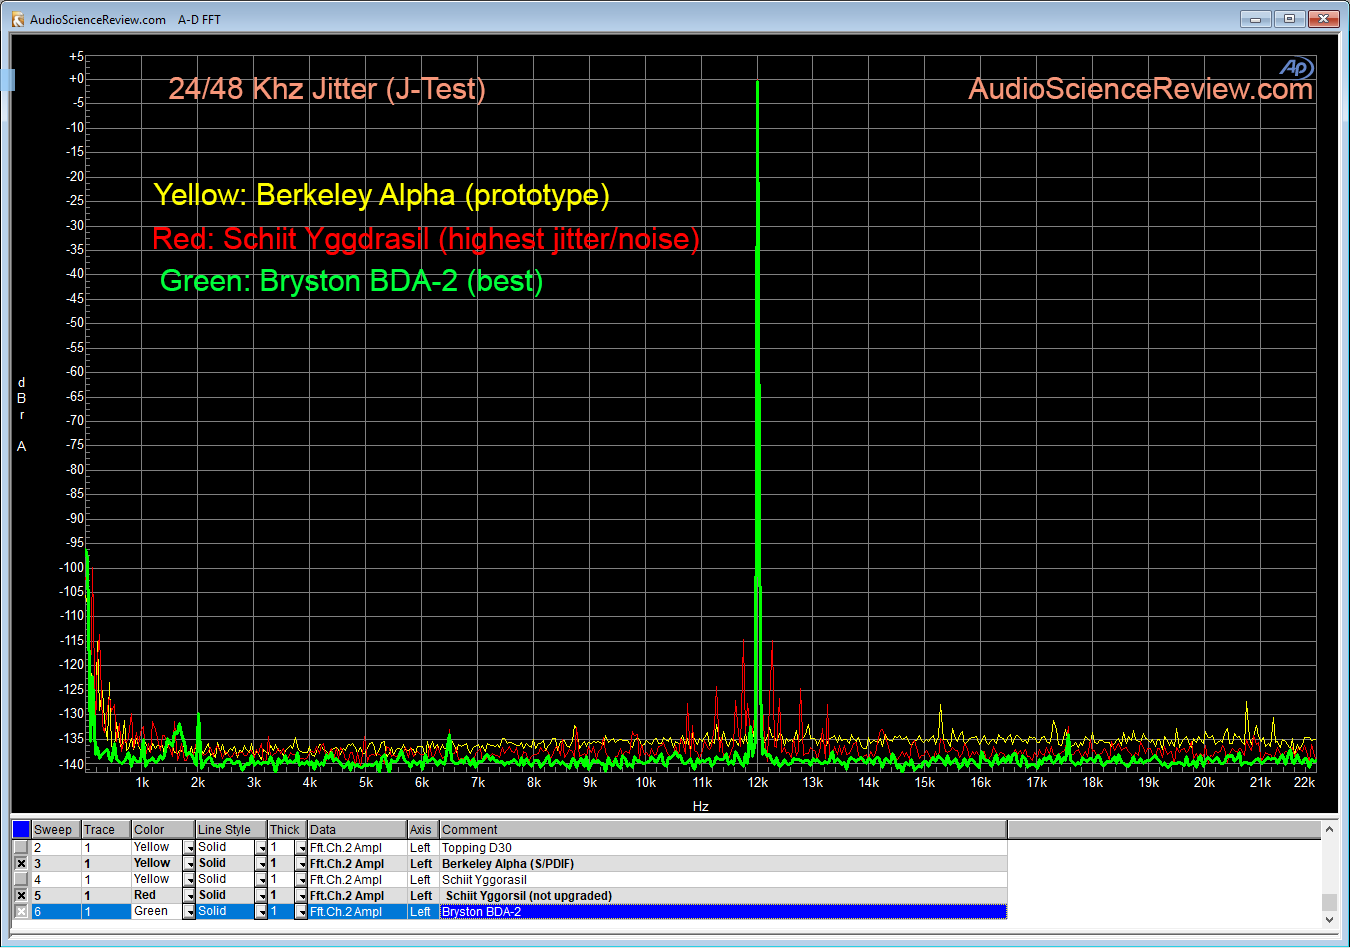Click the Ft.Ch.2 Ampl data cell for sweep 2
Viewport: 1350px width, 948px height.
coord(357,847)
